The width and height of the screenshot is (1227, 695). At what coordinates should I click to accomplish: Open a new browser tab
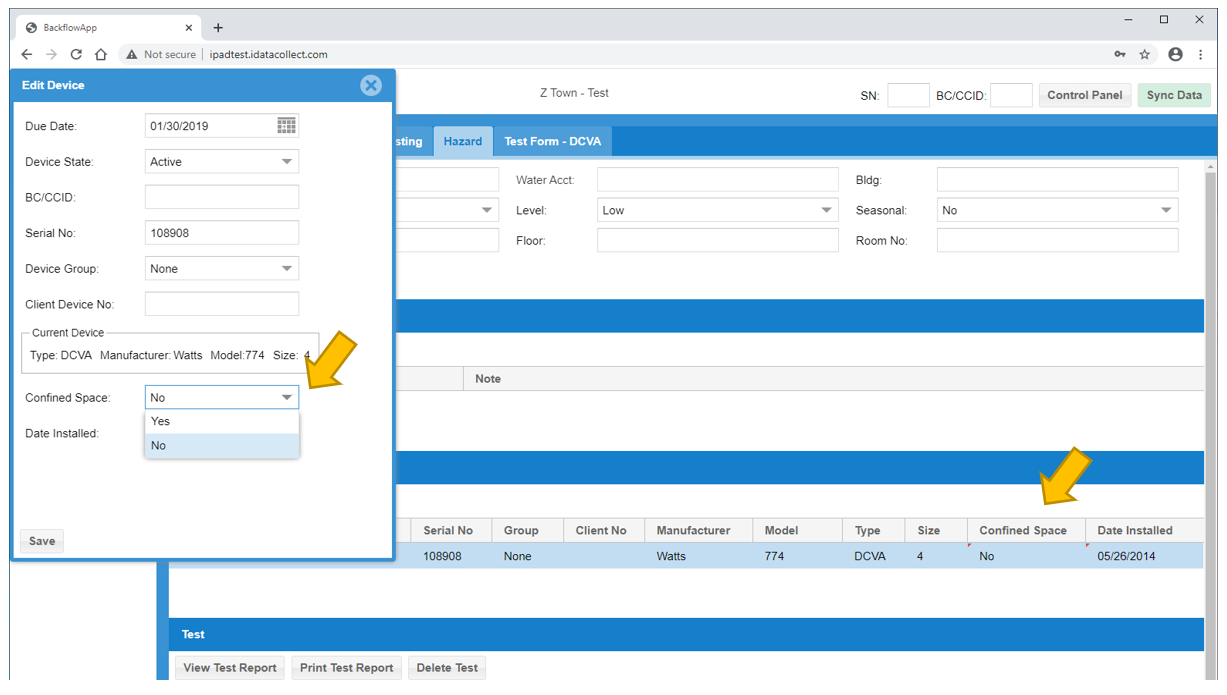[x=218, y=28]
